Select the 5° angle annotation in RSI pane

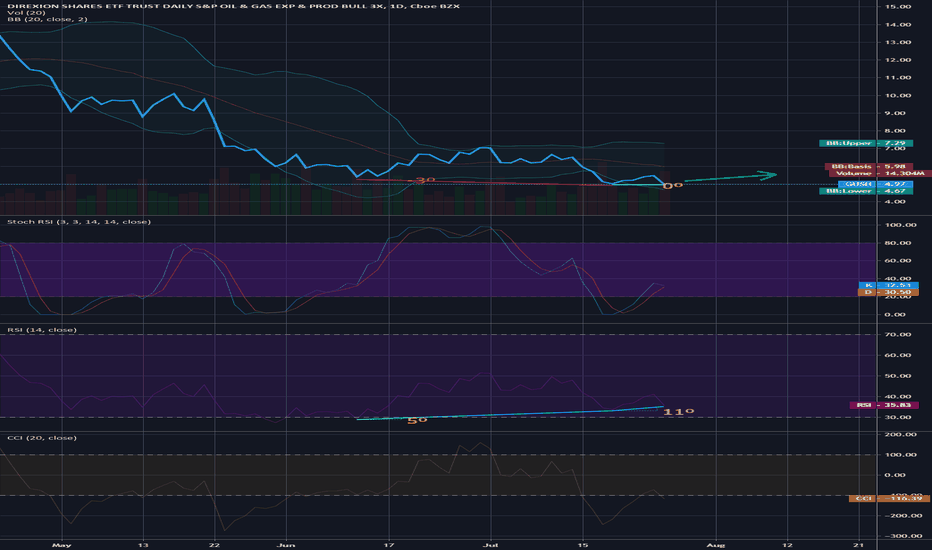417,420
